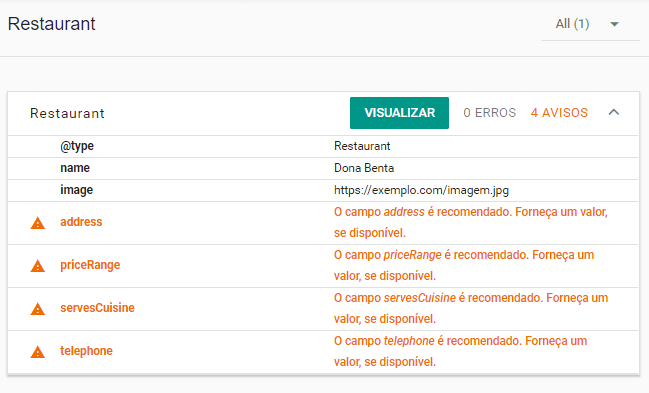Screen dimensions: 649x393
Task: Click the large Restaurant page heading
Action: coord(52,24)
